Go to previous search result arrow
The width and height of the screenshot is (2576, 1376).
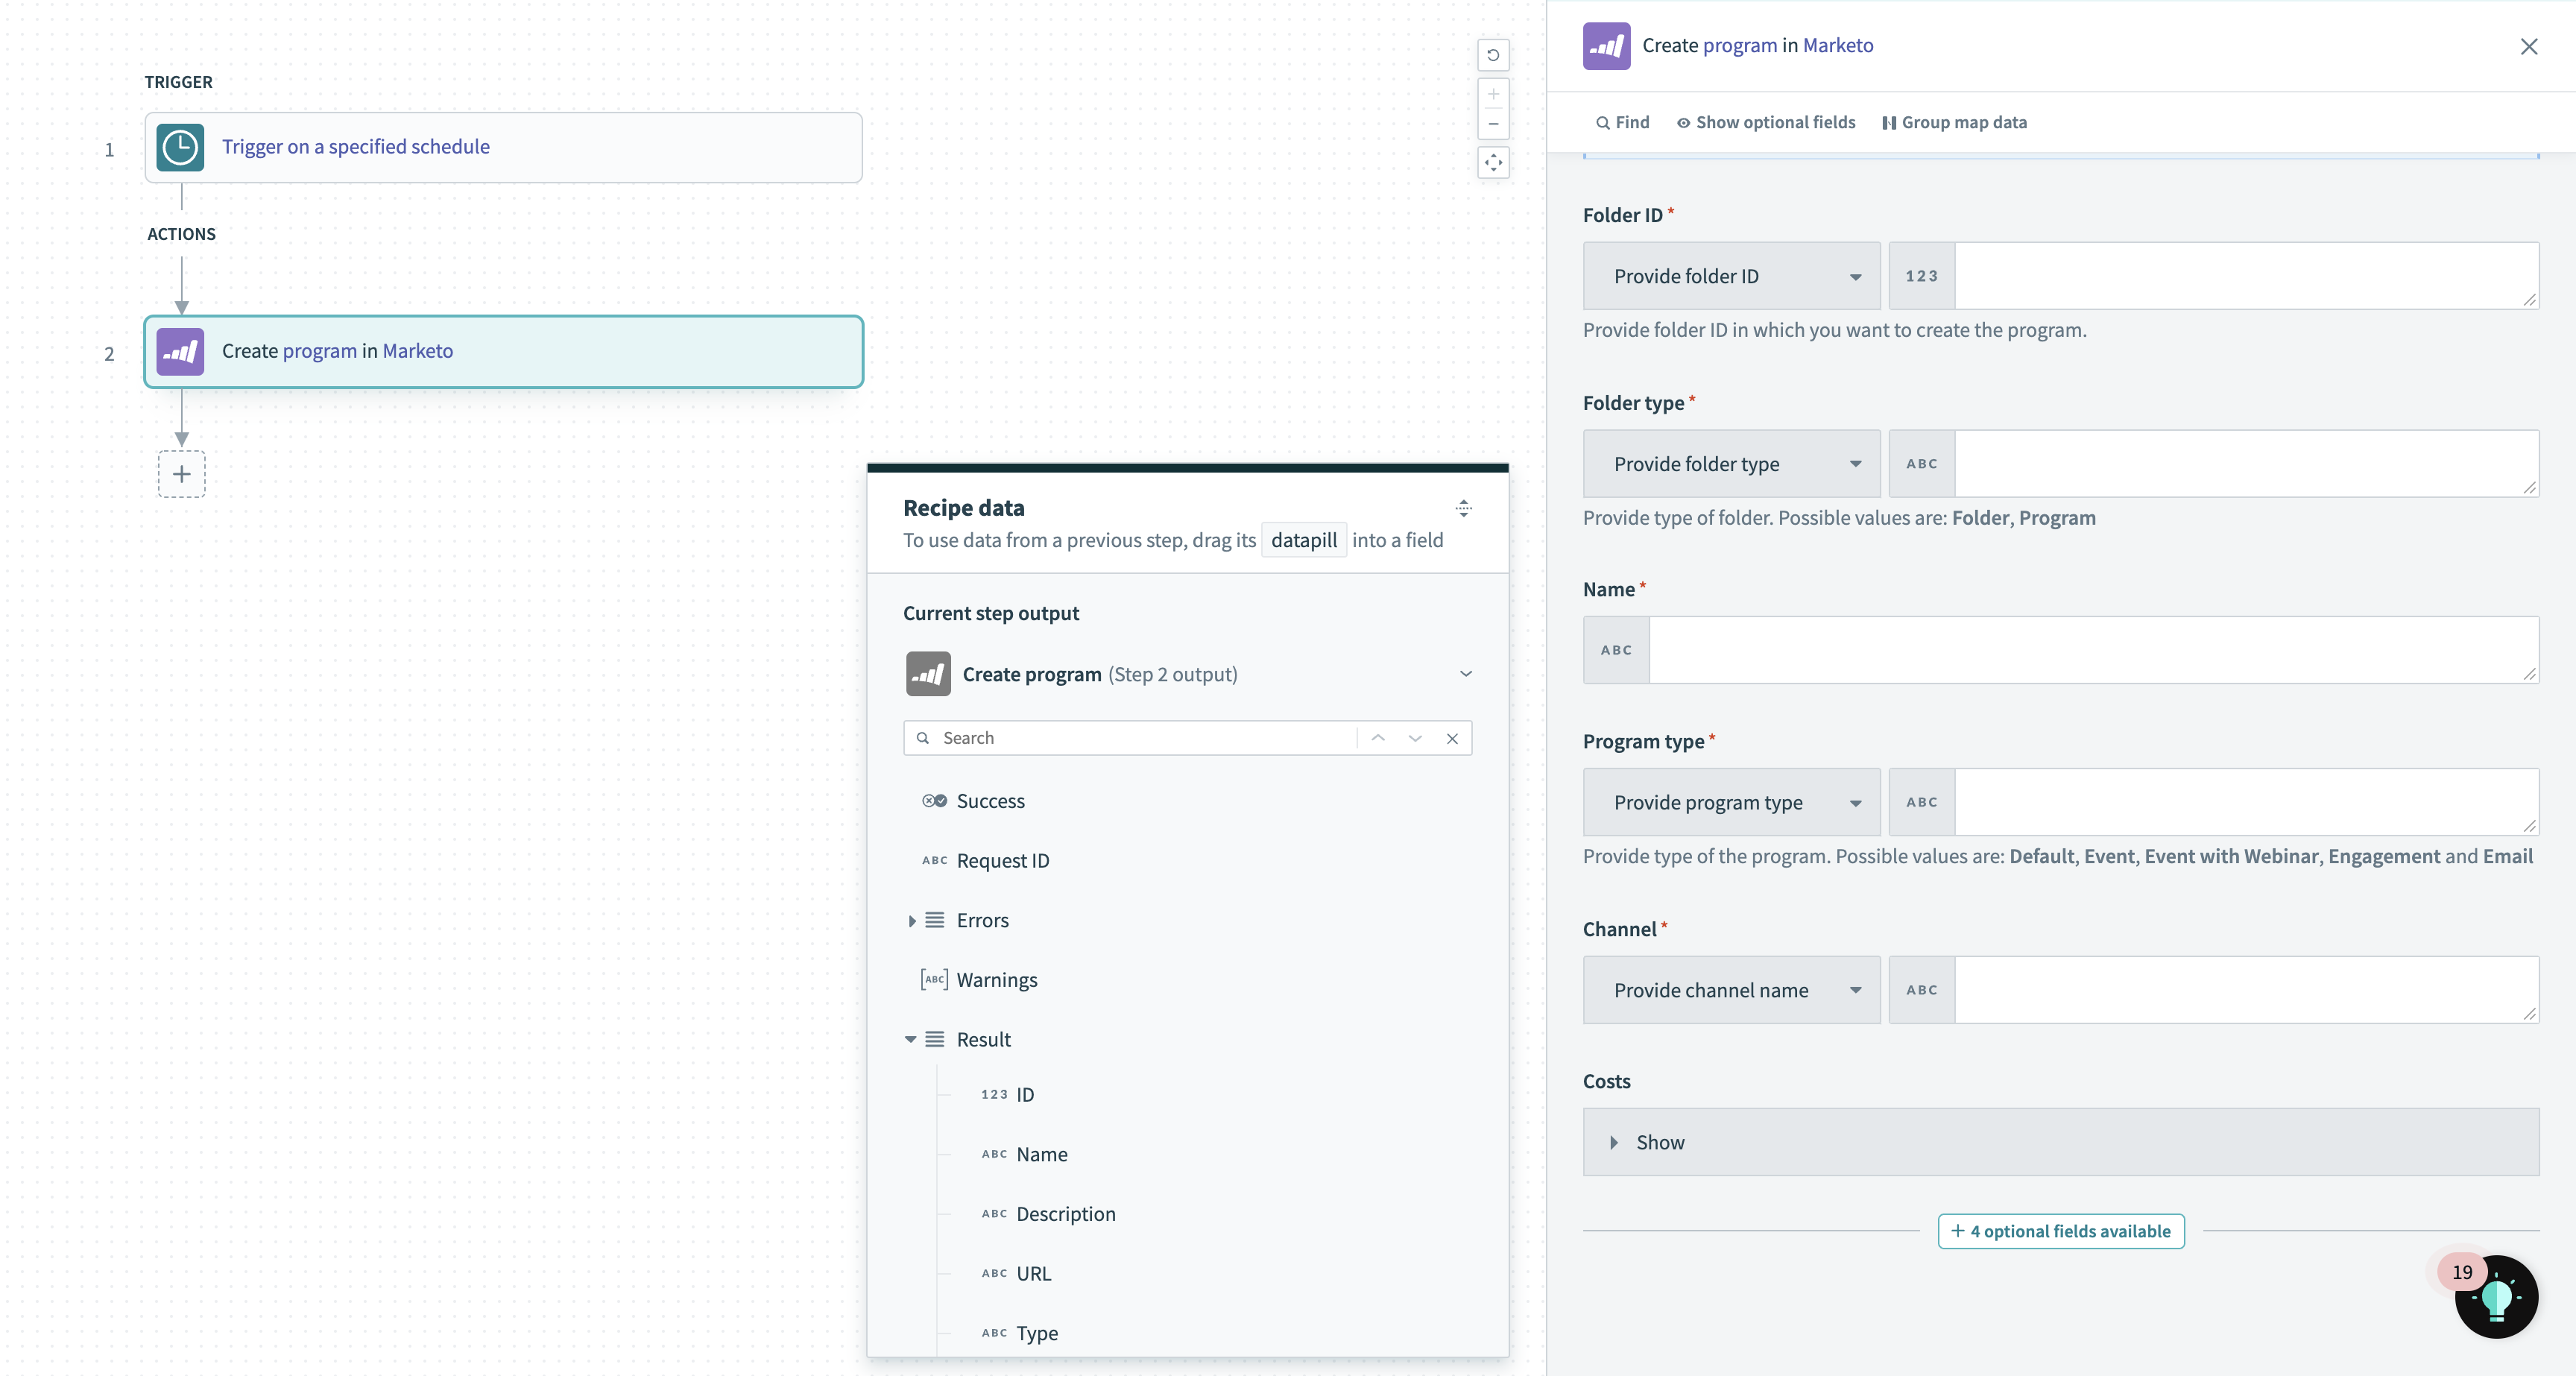1377,738
